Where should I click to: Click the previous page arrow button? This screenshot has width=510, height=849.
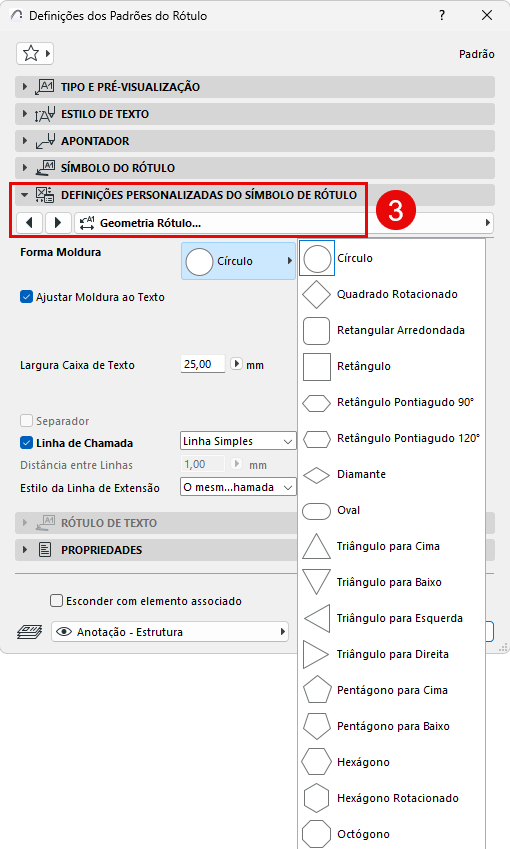[30, 223]
